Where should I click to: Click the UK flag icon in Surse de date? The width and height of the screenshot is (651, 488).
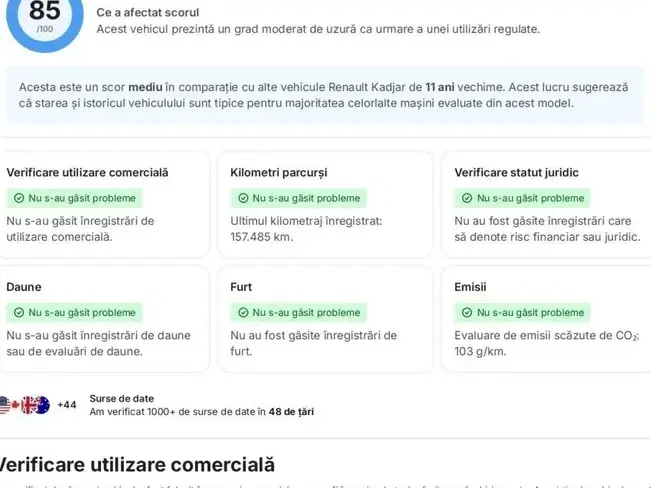(x=29, y=405)
